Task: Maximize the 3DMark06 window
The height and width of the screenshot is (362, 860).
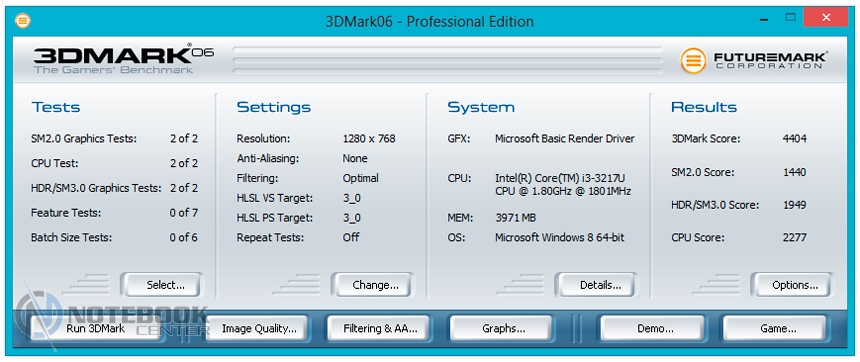Action: [x=790, y=18]
